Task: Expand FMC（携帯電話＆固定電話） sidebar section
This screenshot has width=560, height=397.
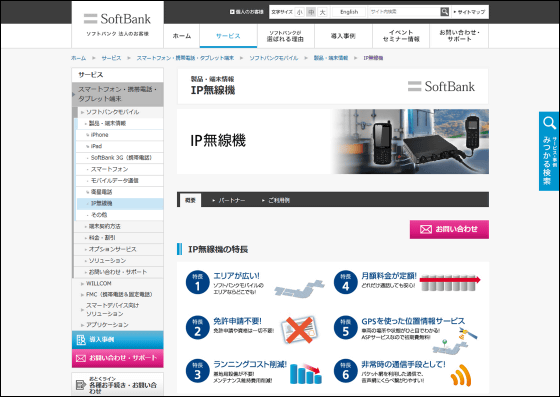Action: (118, 295)
